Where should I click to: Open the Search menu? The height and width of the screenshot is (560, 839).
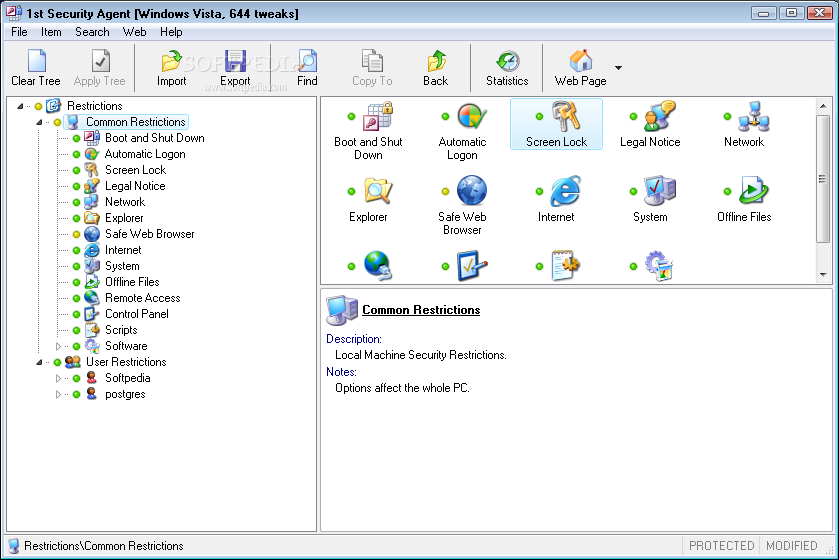92,32
